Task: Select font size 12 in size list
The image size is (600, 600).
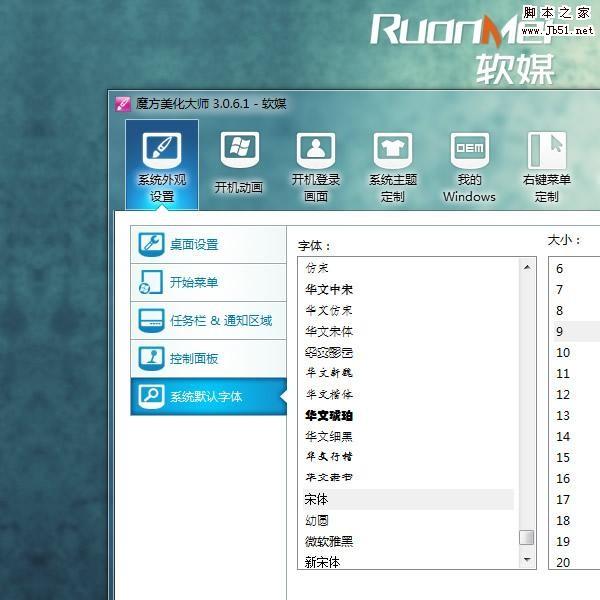Action: [563, 394]
